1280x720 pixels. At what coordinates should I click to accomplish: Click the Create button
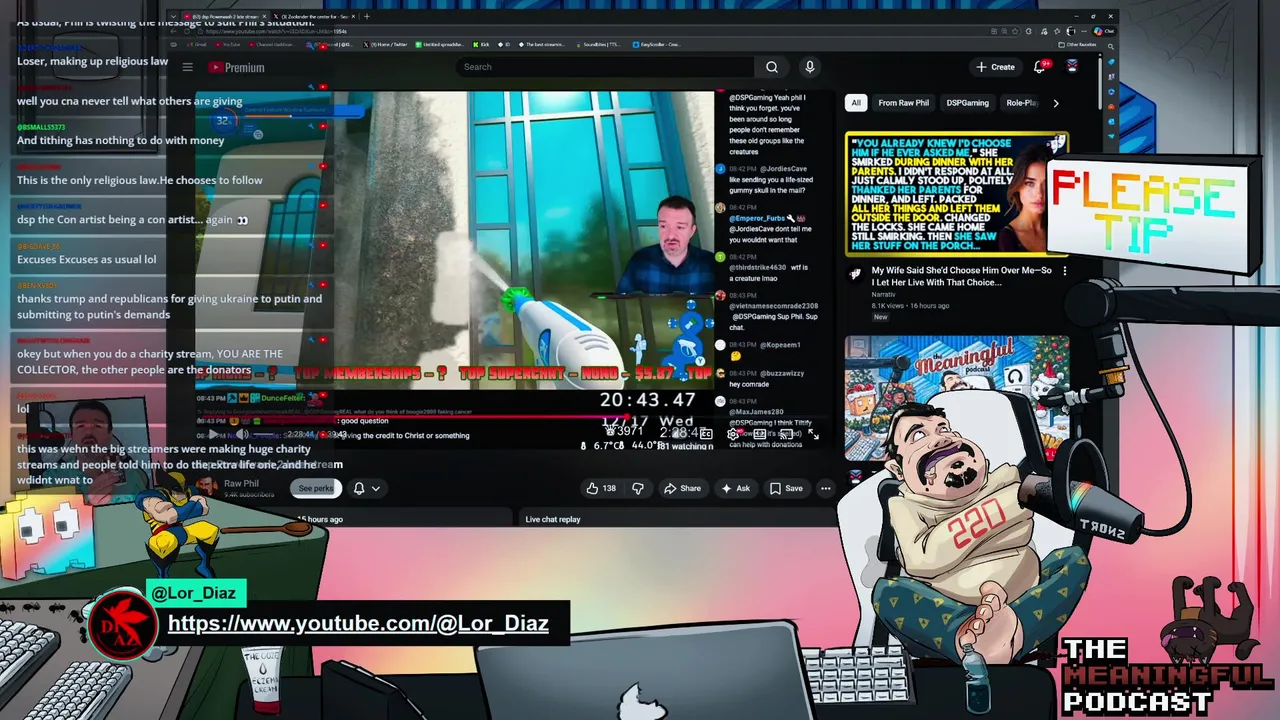pyautogui.click(x=995, y=67)
